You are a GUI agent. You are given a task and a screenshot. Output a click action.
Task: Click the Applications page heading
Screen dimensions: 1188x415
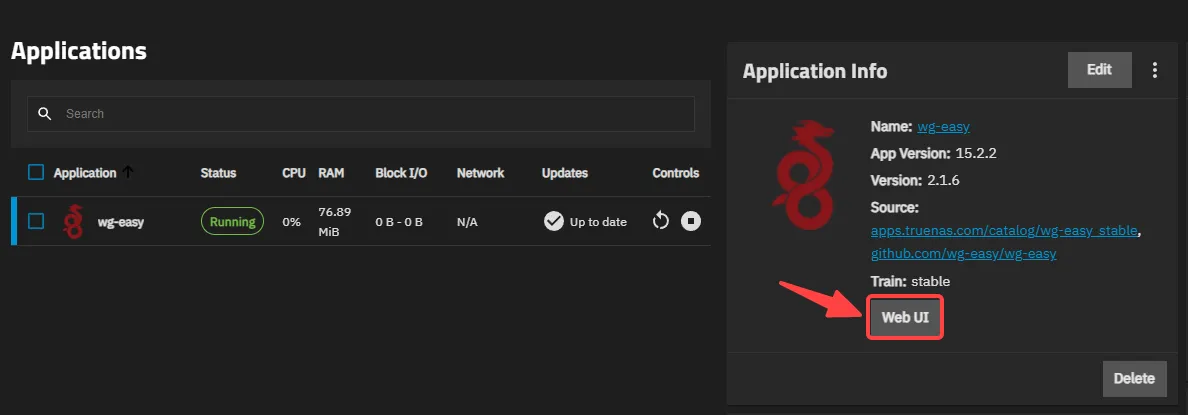[x=79, y=51]
